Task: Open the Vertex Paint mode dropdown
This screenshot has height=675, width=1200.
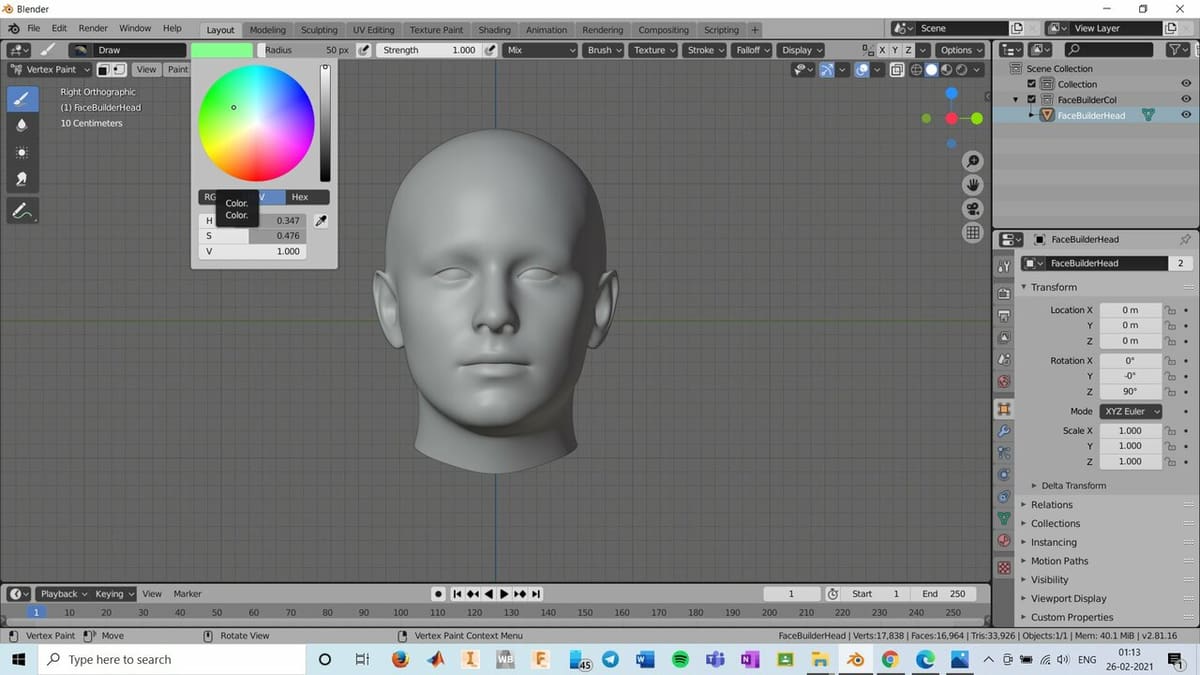Action: 50,70
